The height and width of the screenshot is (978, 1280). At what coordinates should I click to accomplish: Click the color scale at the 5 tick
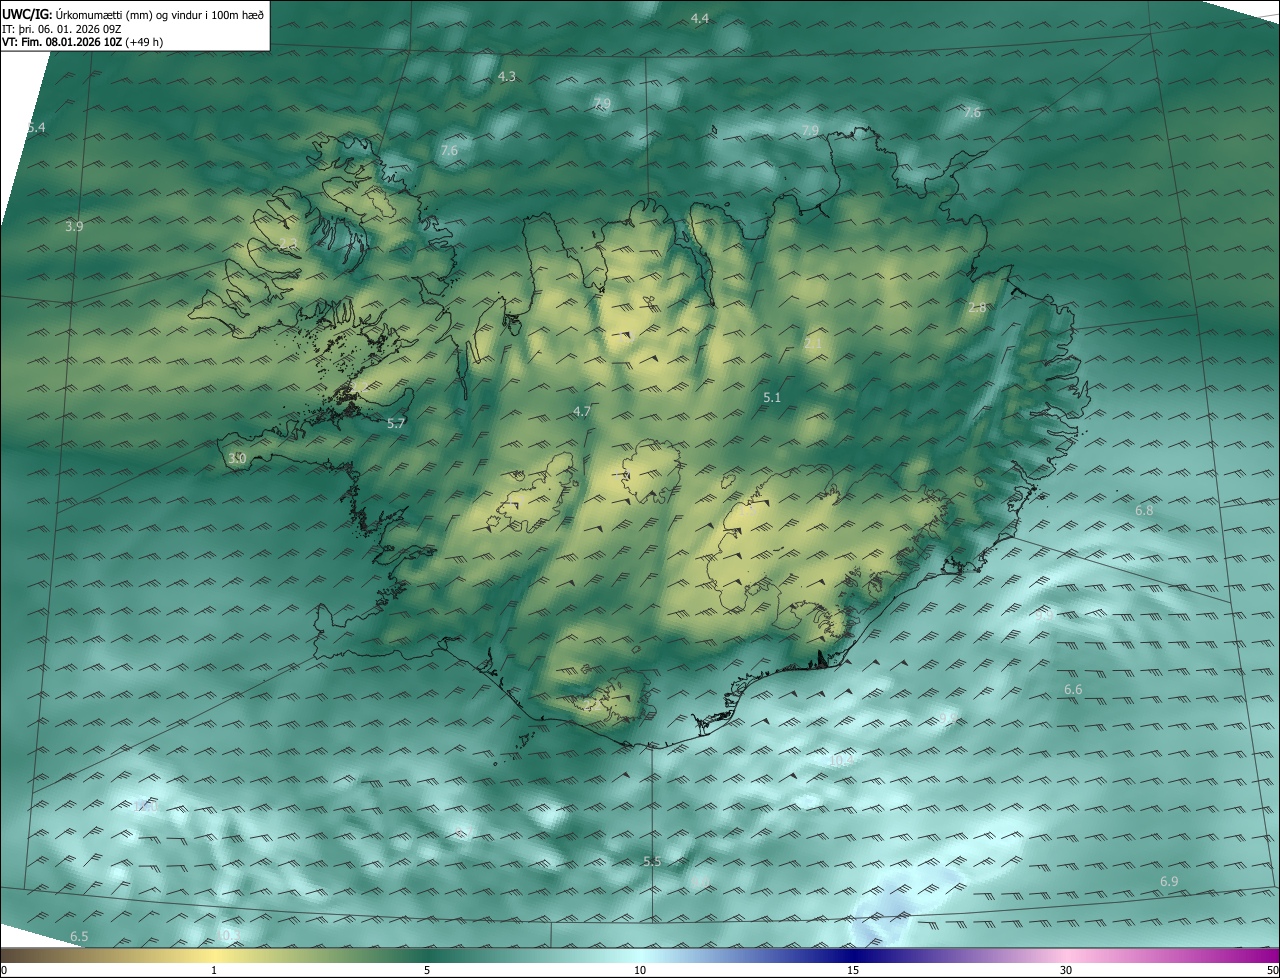tap(427, 970)
